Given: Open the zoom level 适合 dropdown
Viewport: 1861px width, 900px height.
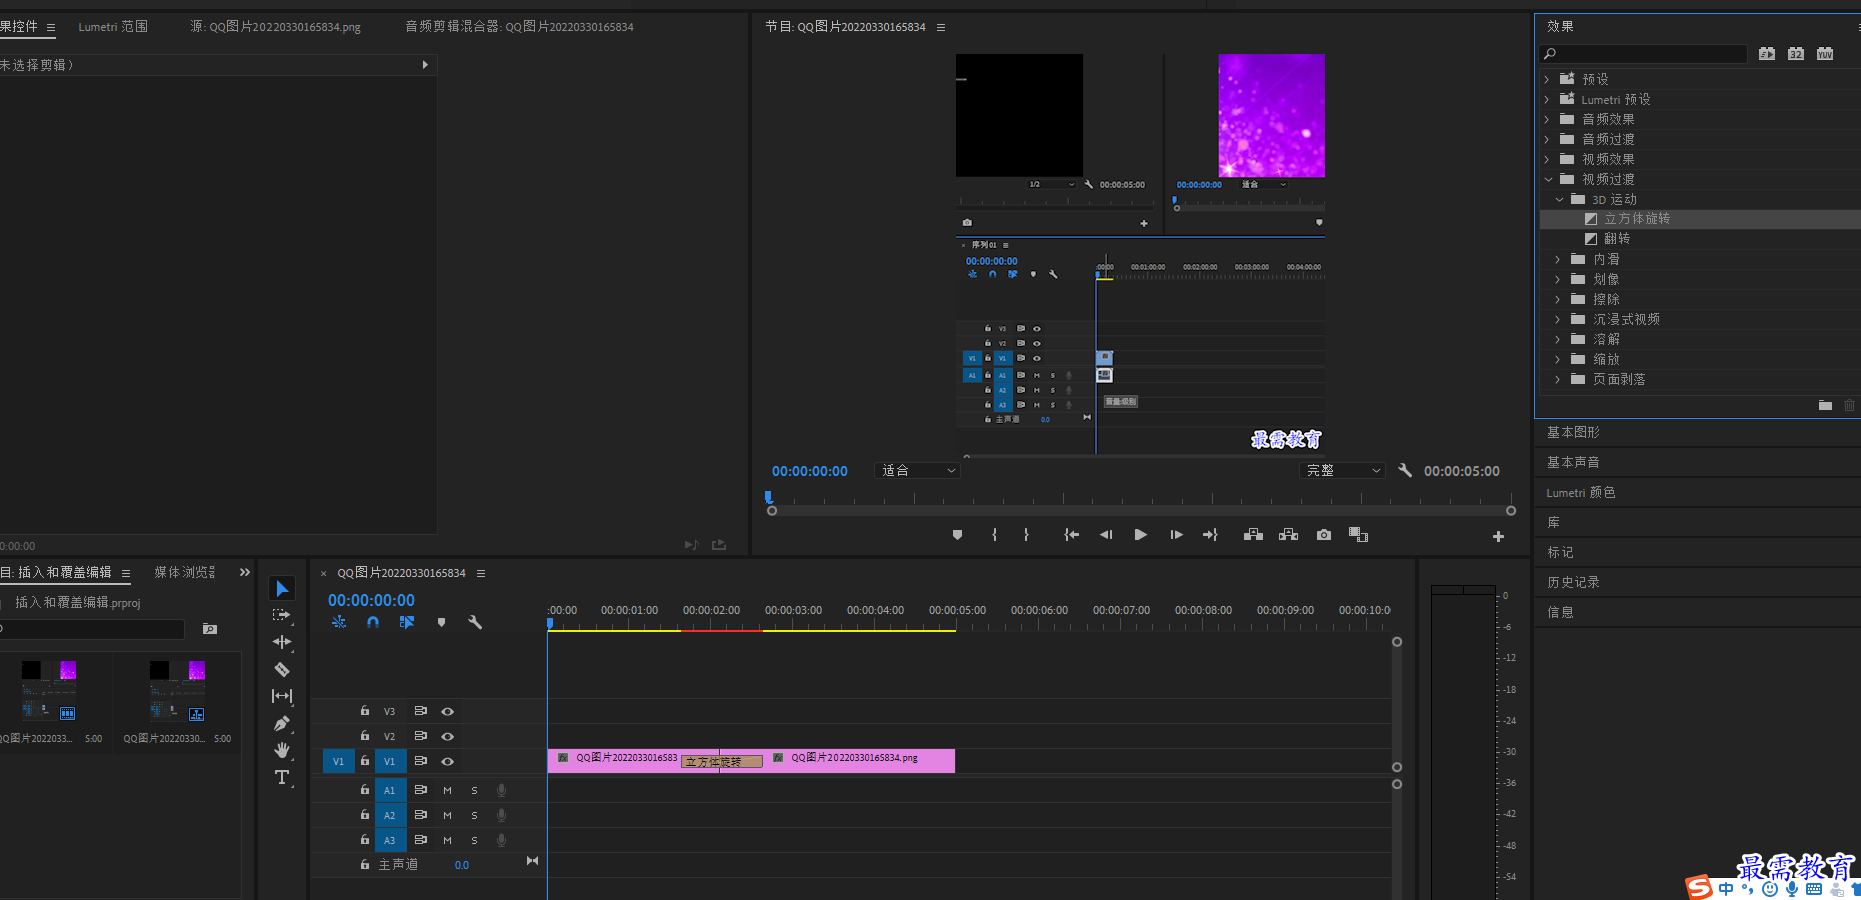Looking at the screenshot, I should click(917, 470).
